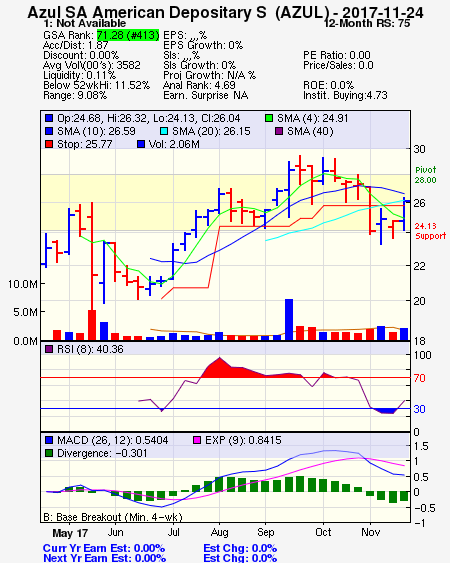Click the May 17 date axis label
The width and height of the screenshot is (450, 563).
click(x=70, y=533)
